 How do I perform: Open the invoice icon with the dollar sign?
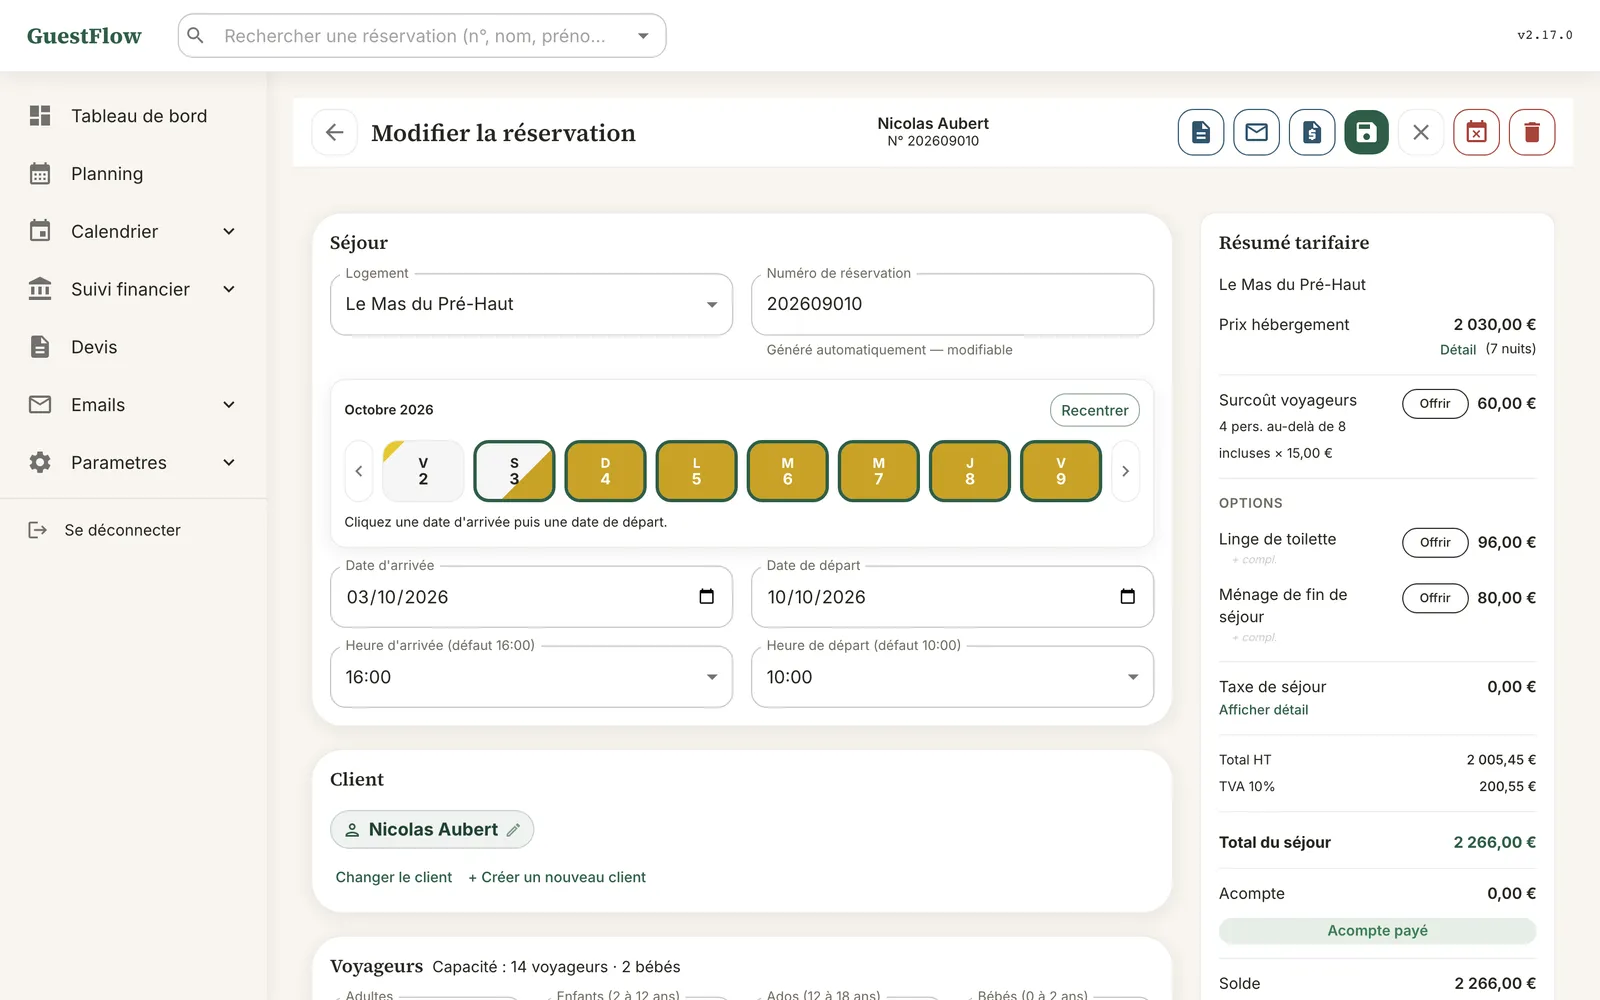click(x=1312, y=132)
